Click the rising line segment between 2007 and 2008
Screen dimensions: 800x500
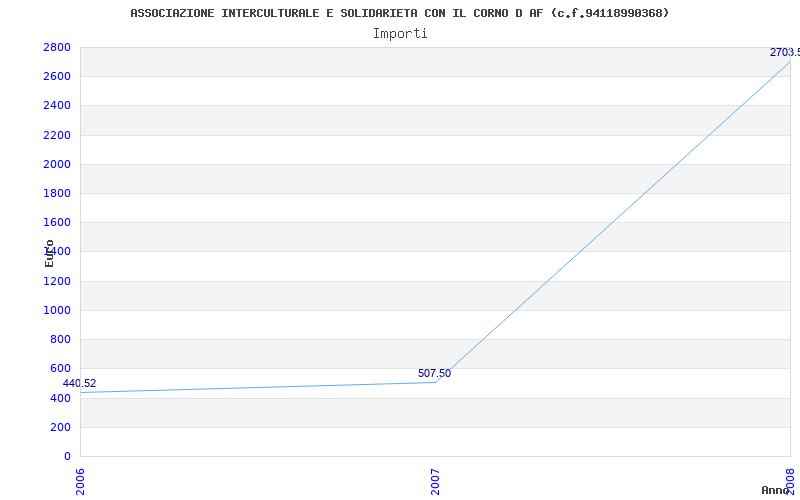(613, 222)
